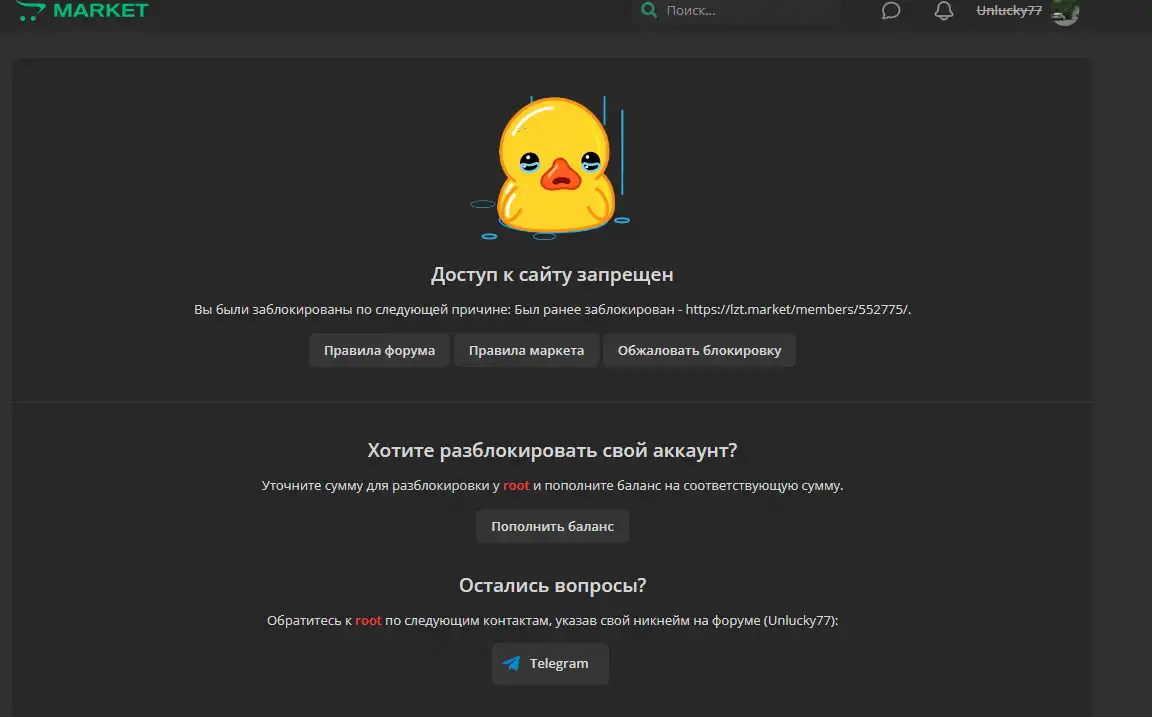This screenshot has height=717, width=1152.
Task: Click Пополнить баланс button
Action: (552, 526)
